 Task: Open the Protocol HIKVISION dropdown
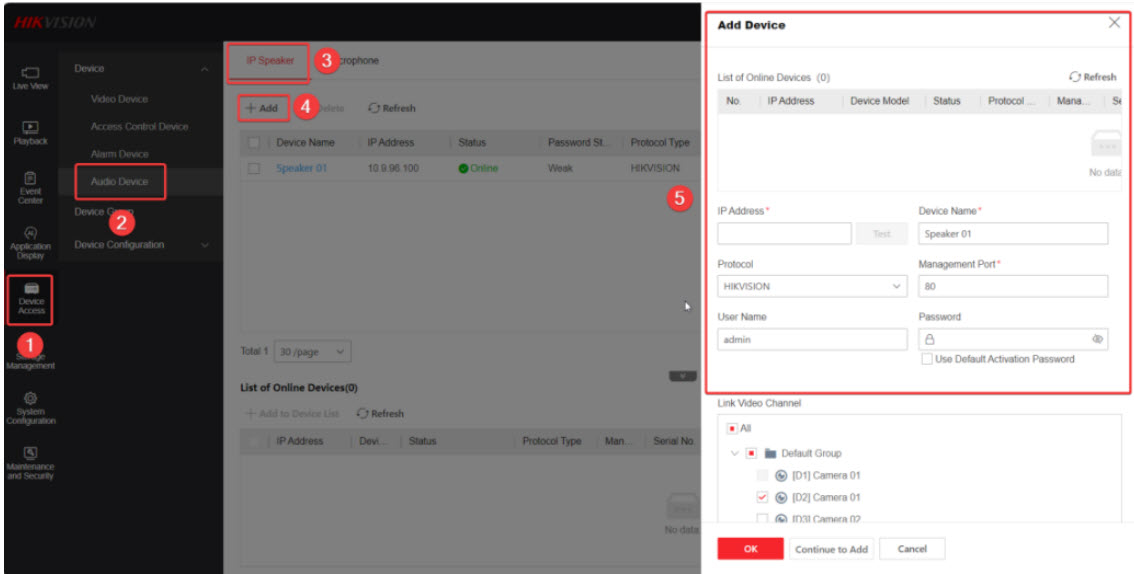tap(812, 287)
